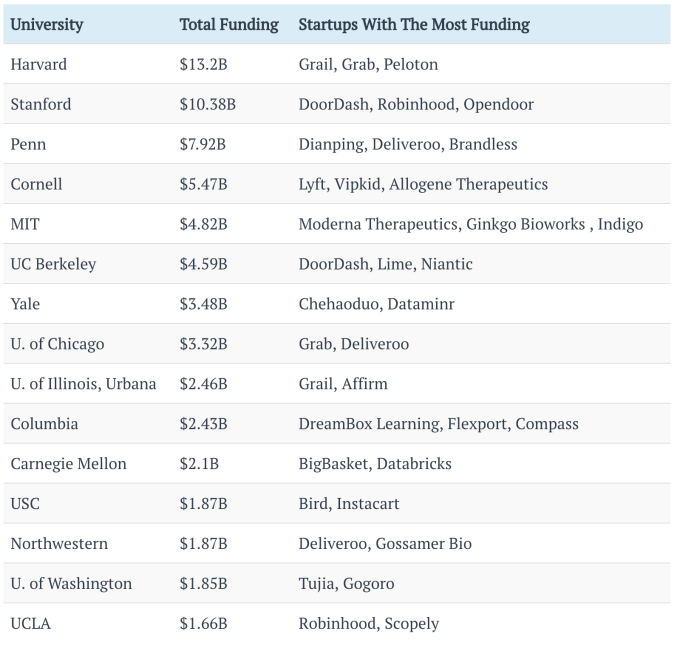680x645 pixels.
Task: Click Startups With The Most Funding header
Action: pos(414,24)
